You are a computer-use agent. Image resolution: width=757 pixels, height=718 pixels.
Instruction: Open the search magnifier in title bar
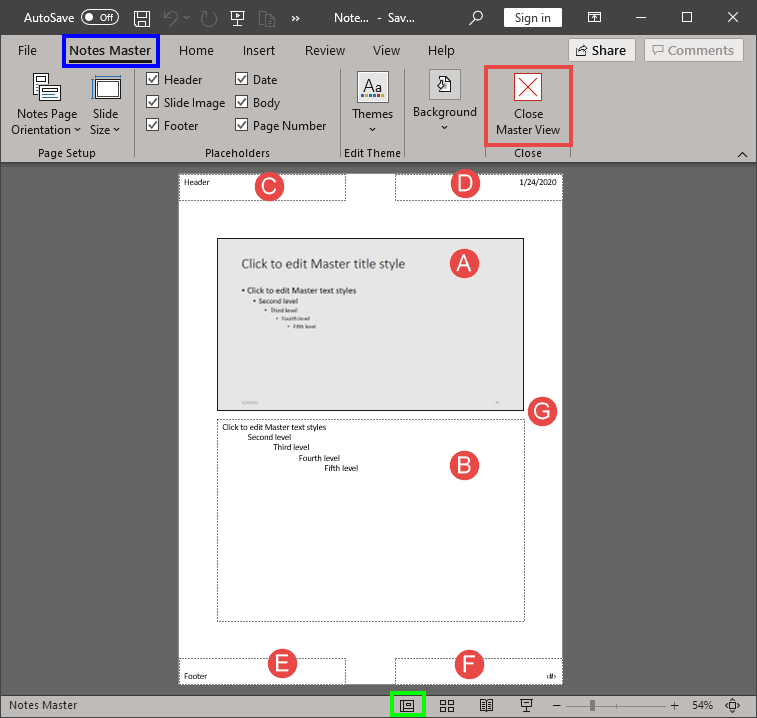(476, 18)
